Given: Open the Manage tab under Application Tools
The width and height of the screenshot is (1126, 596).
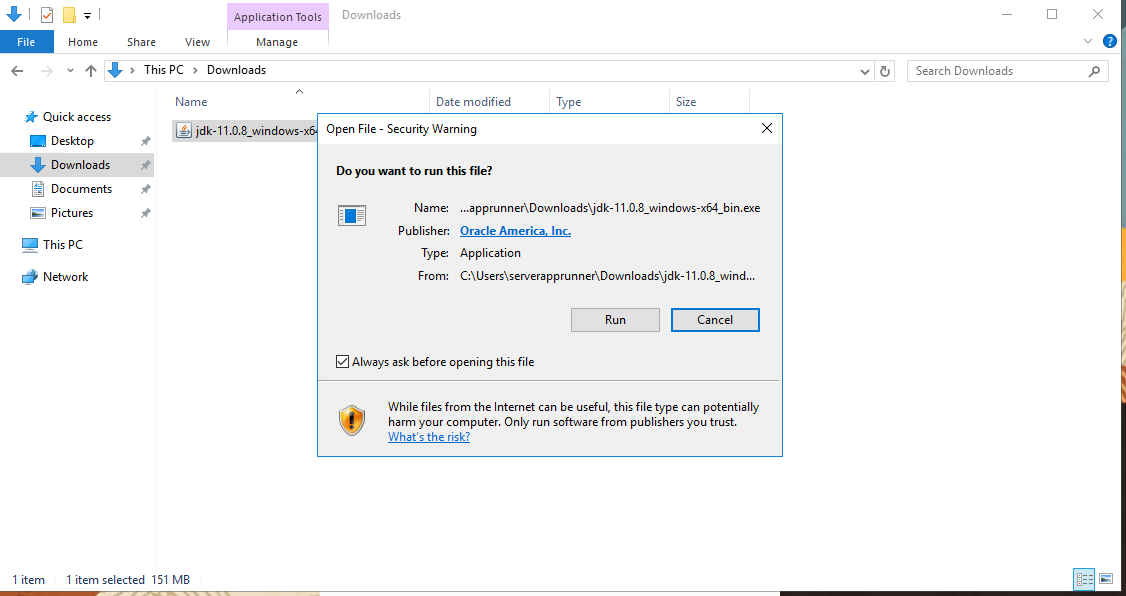Looking at the screenshot, I should point(276,42).
